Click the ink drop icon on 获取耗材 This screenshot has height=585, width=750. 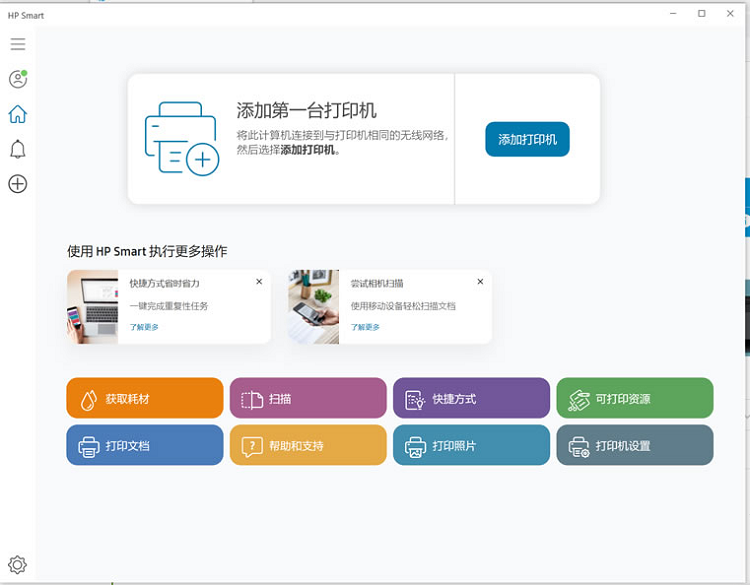[88, 400]
